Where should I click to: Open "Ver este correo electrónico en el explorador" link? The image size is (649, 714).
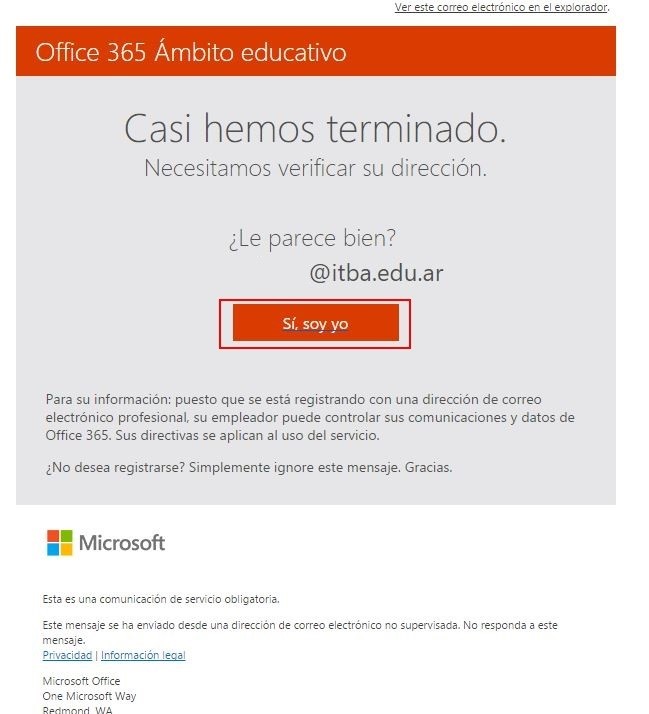click(501, 7)
